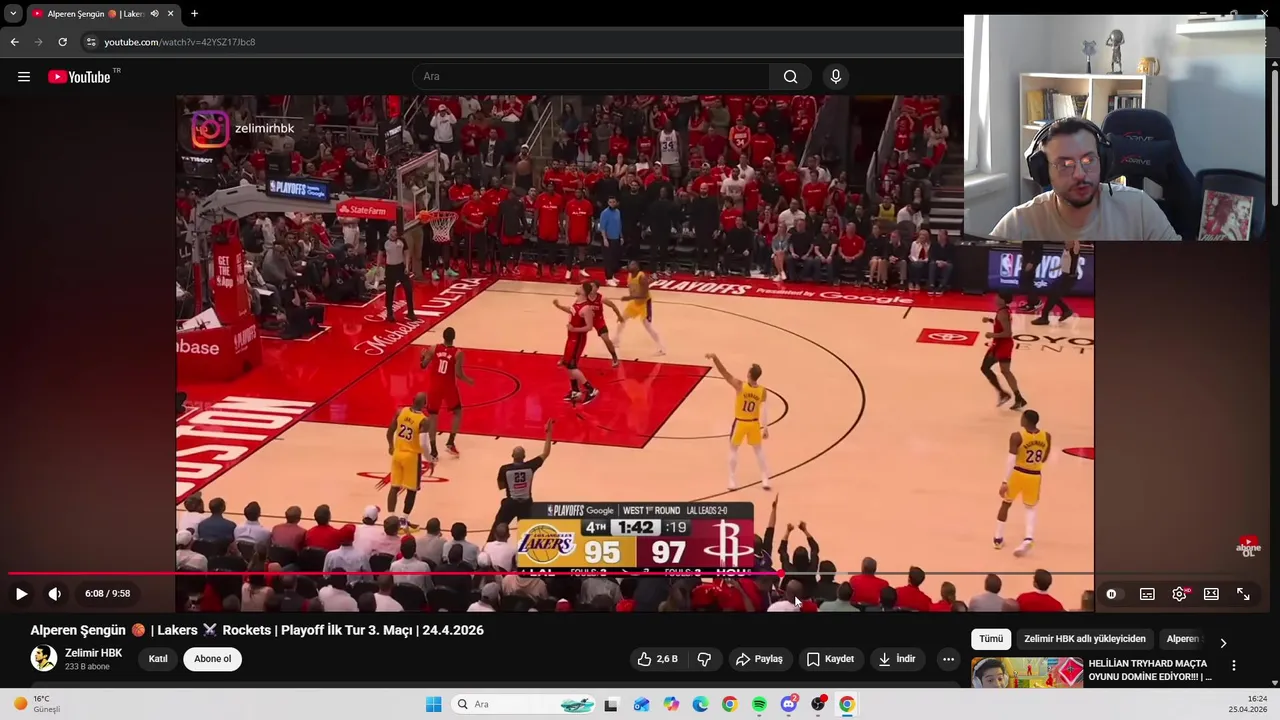View site information icon in address bar

91,42
